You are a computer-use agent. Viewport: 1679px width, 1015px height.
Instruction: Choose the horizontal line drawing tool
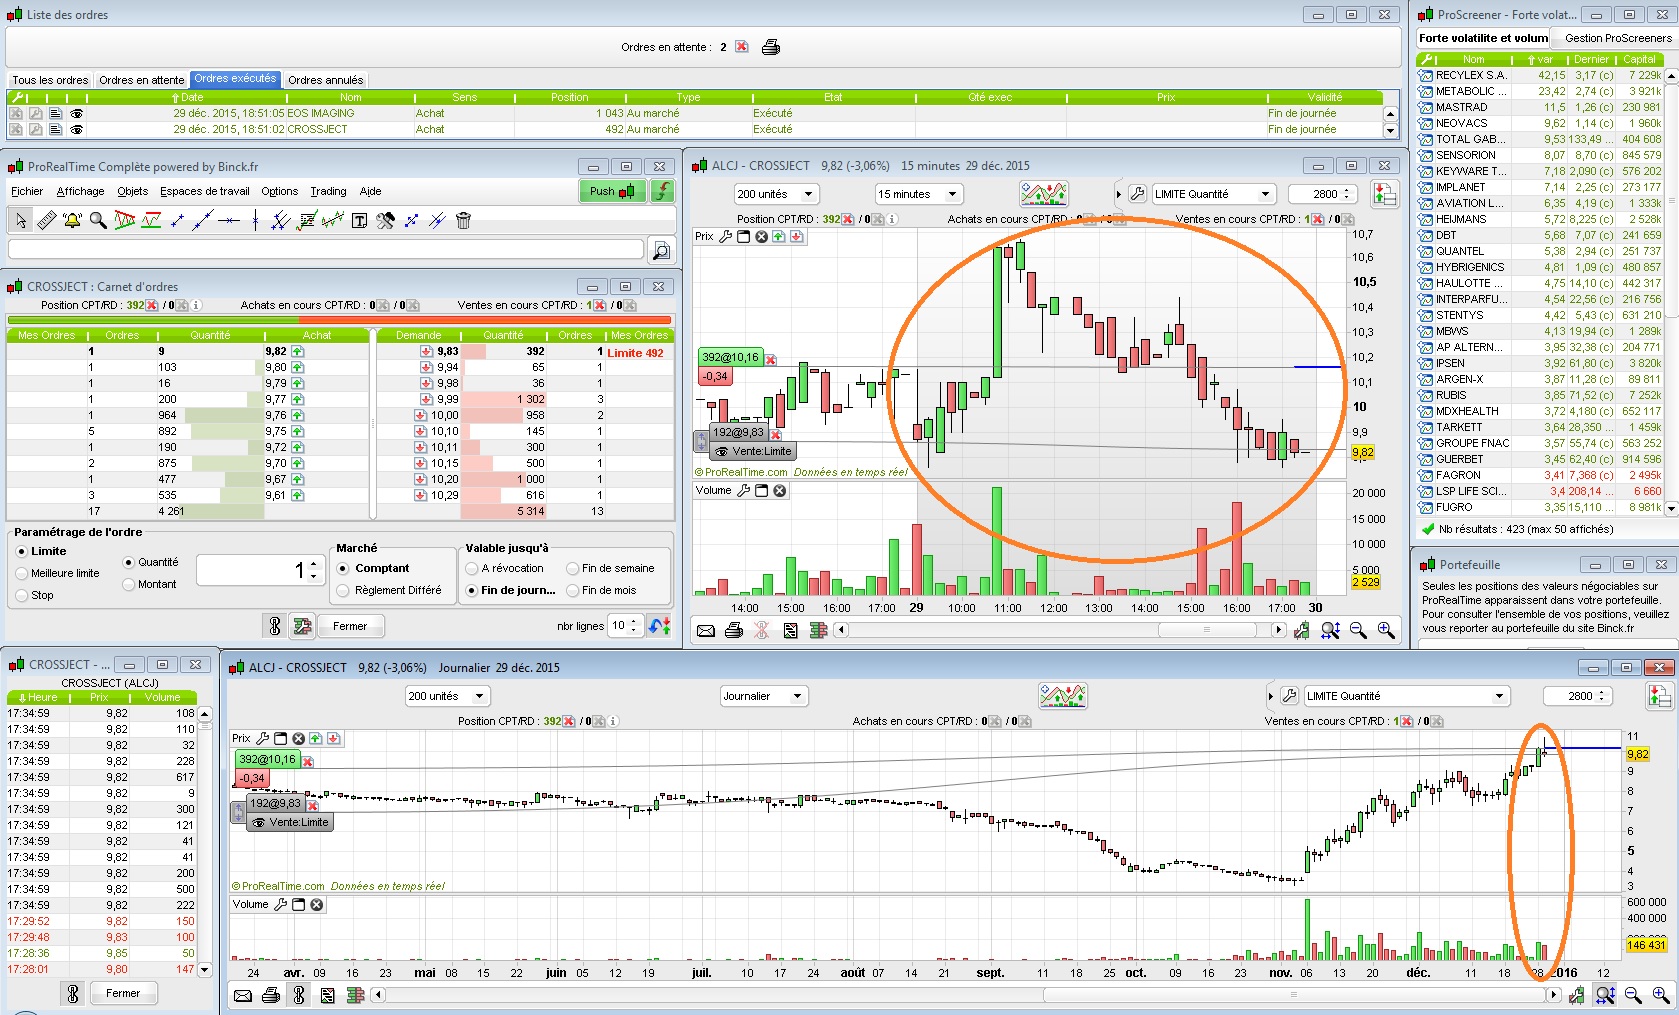tap(229, 220)
